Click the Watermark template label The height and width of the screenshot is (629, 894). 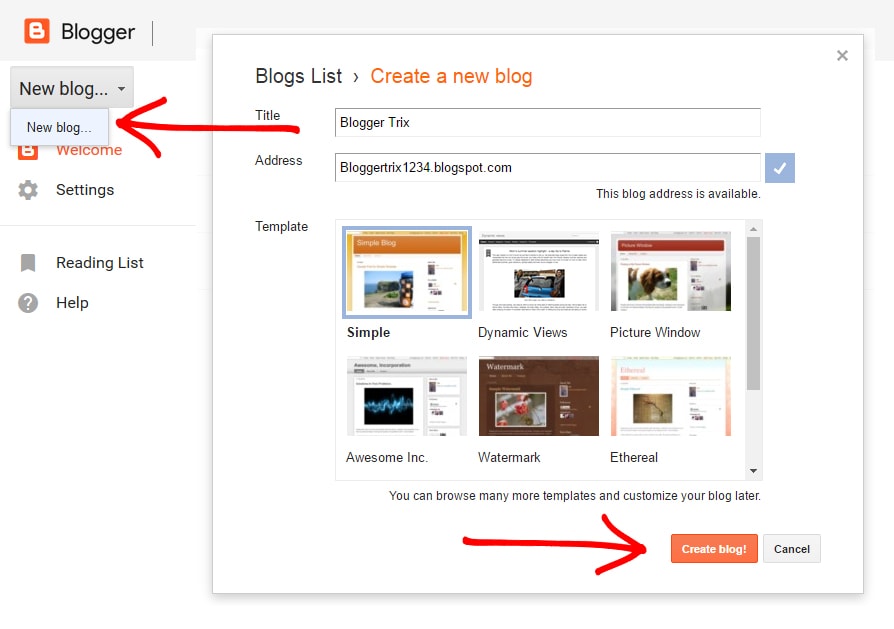[x=509, y=457]
